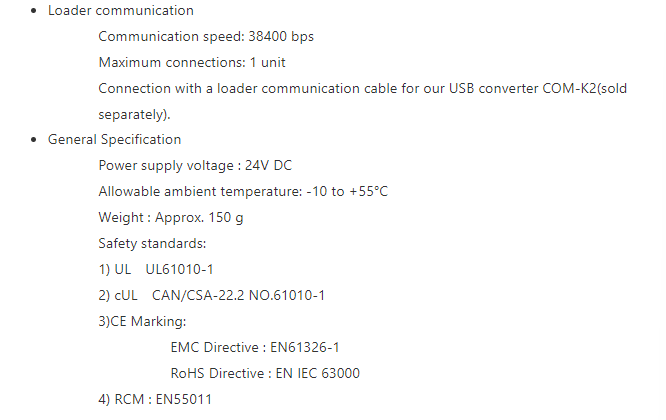666x420 pixels.
Task: Click the Loader communication heading
Action: point(121,10)
